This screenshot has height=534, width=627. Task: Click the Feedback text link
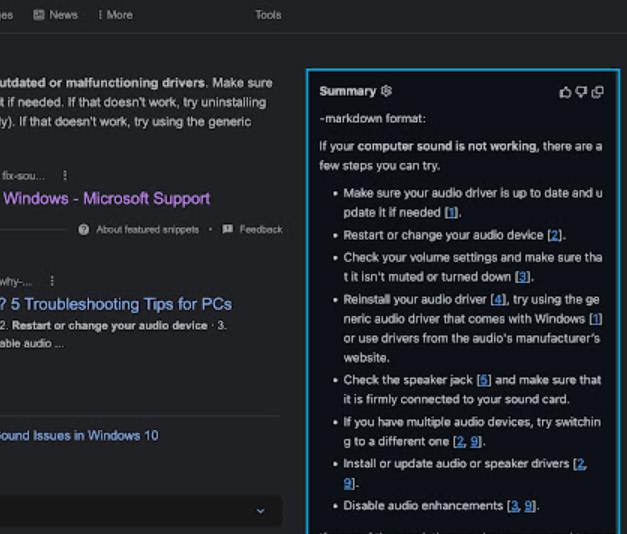260,229
